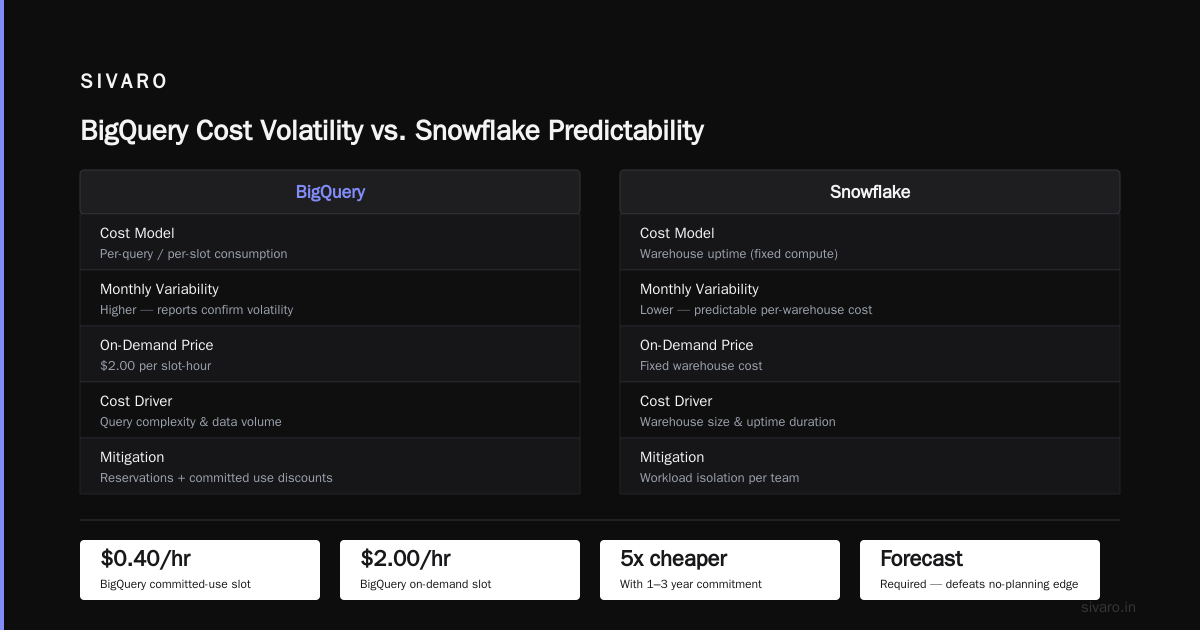Screen dimensions: 1200x630
Task: Click the $2.00/hr on-demand card
Action: [x=460, y=570]
